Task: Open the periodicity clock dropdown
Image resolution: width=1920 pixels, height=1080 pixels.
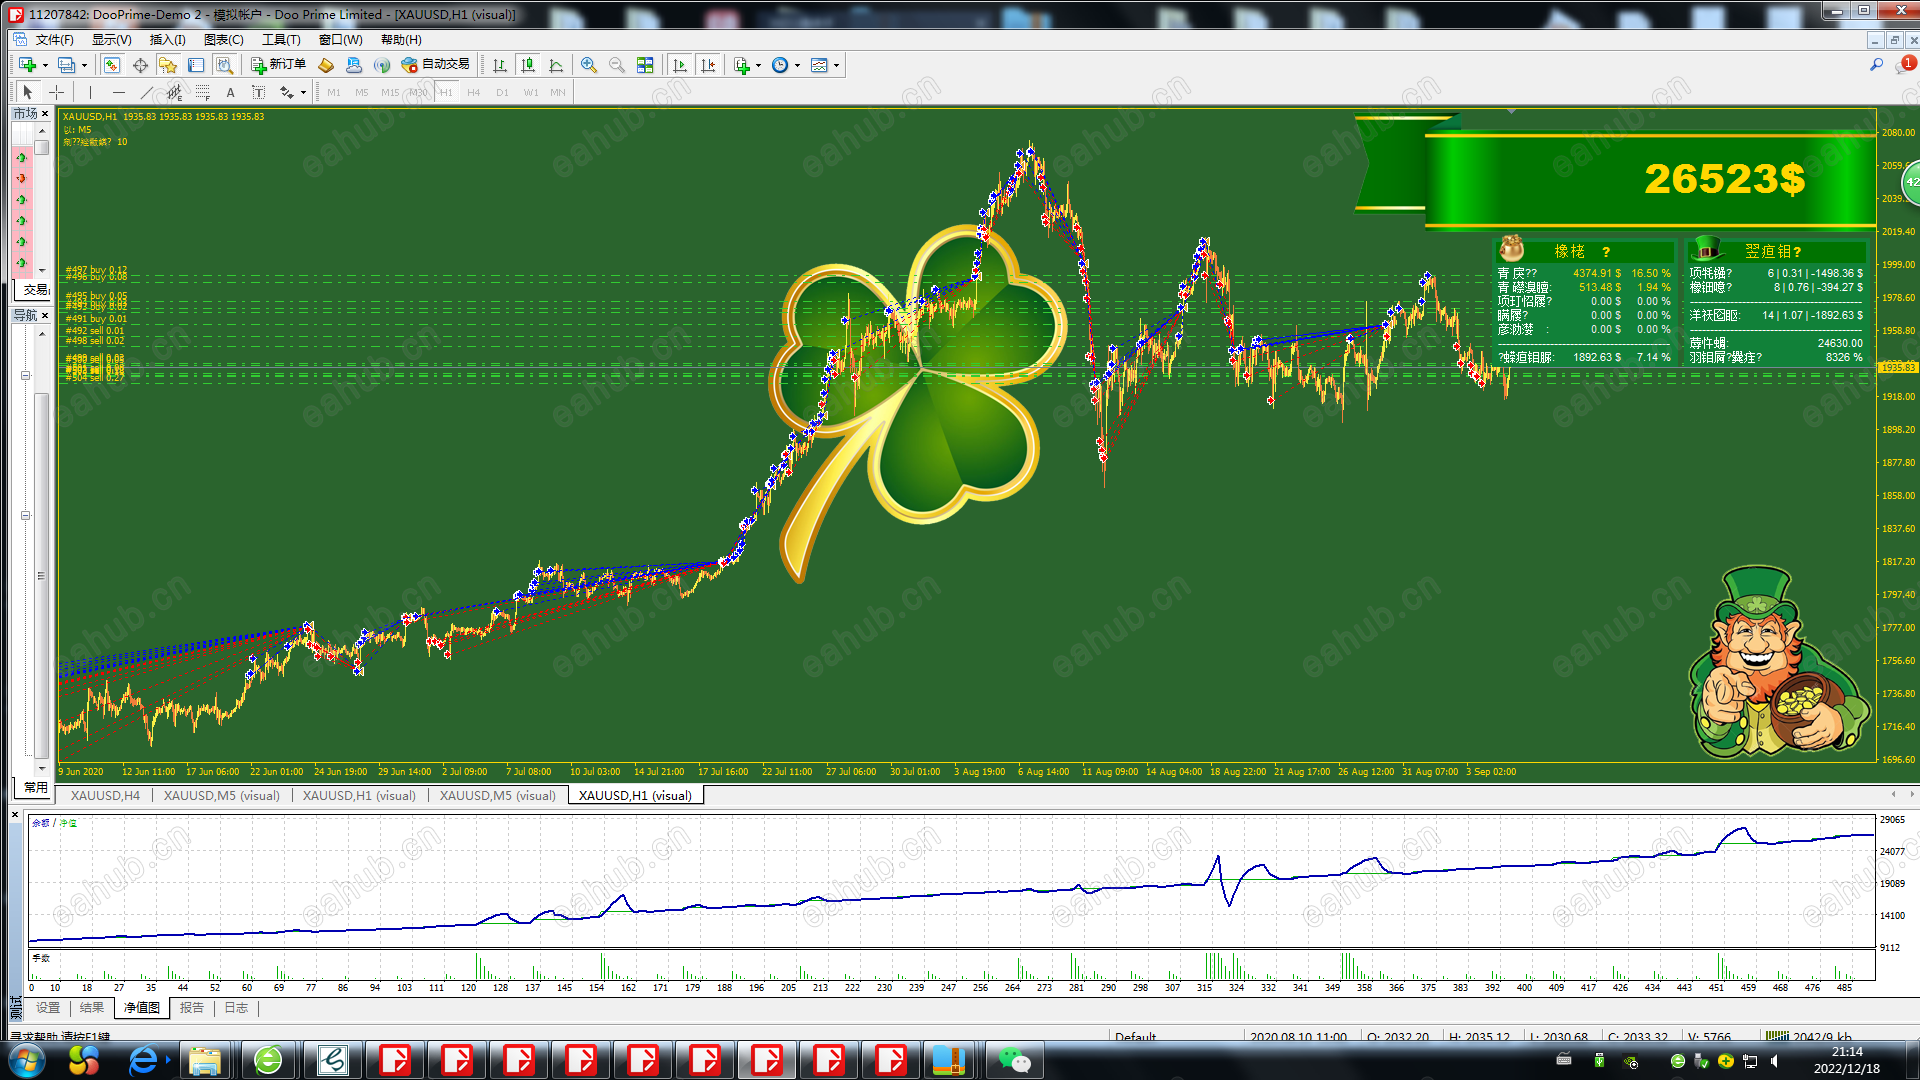Action: pyautogui.click(x=797, y=66)
